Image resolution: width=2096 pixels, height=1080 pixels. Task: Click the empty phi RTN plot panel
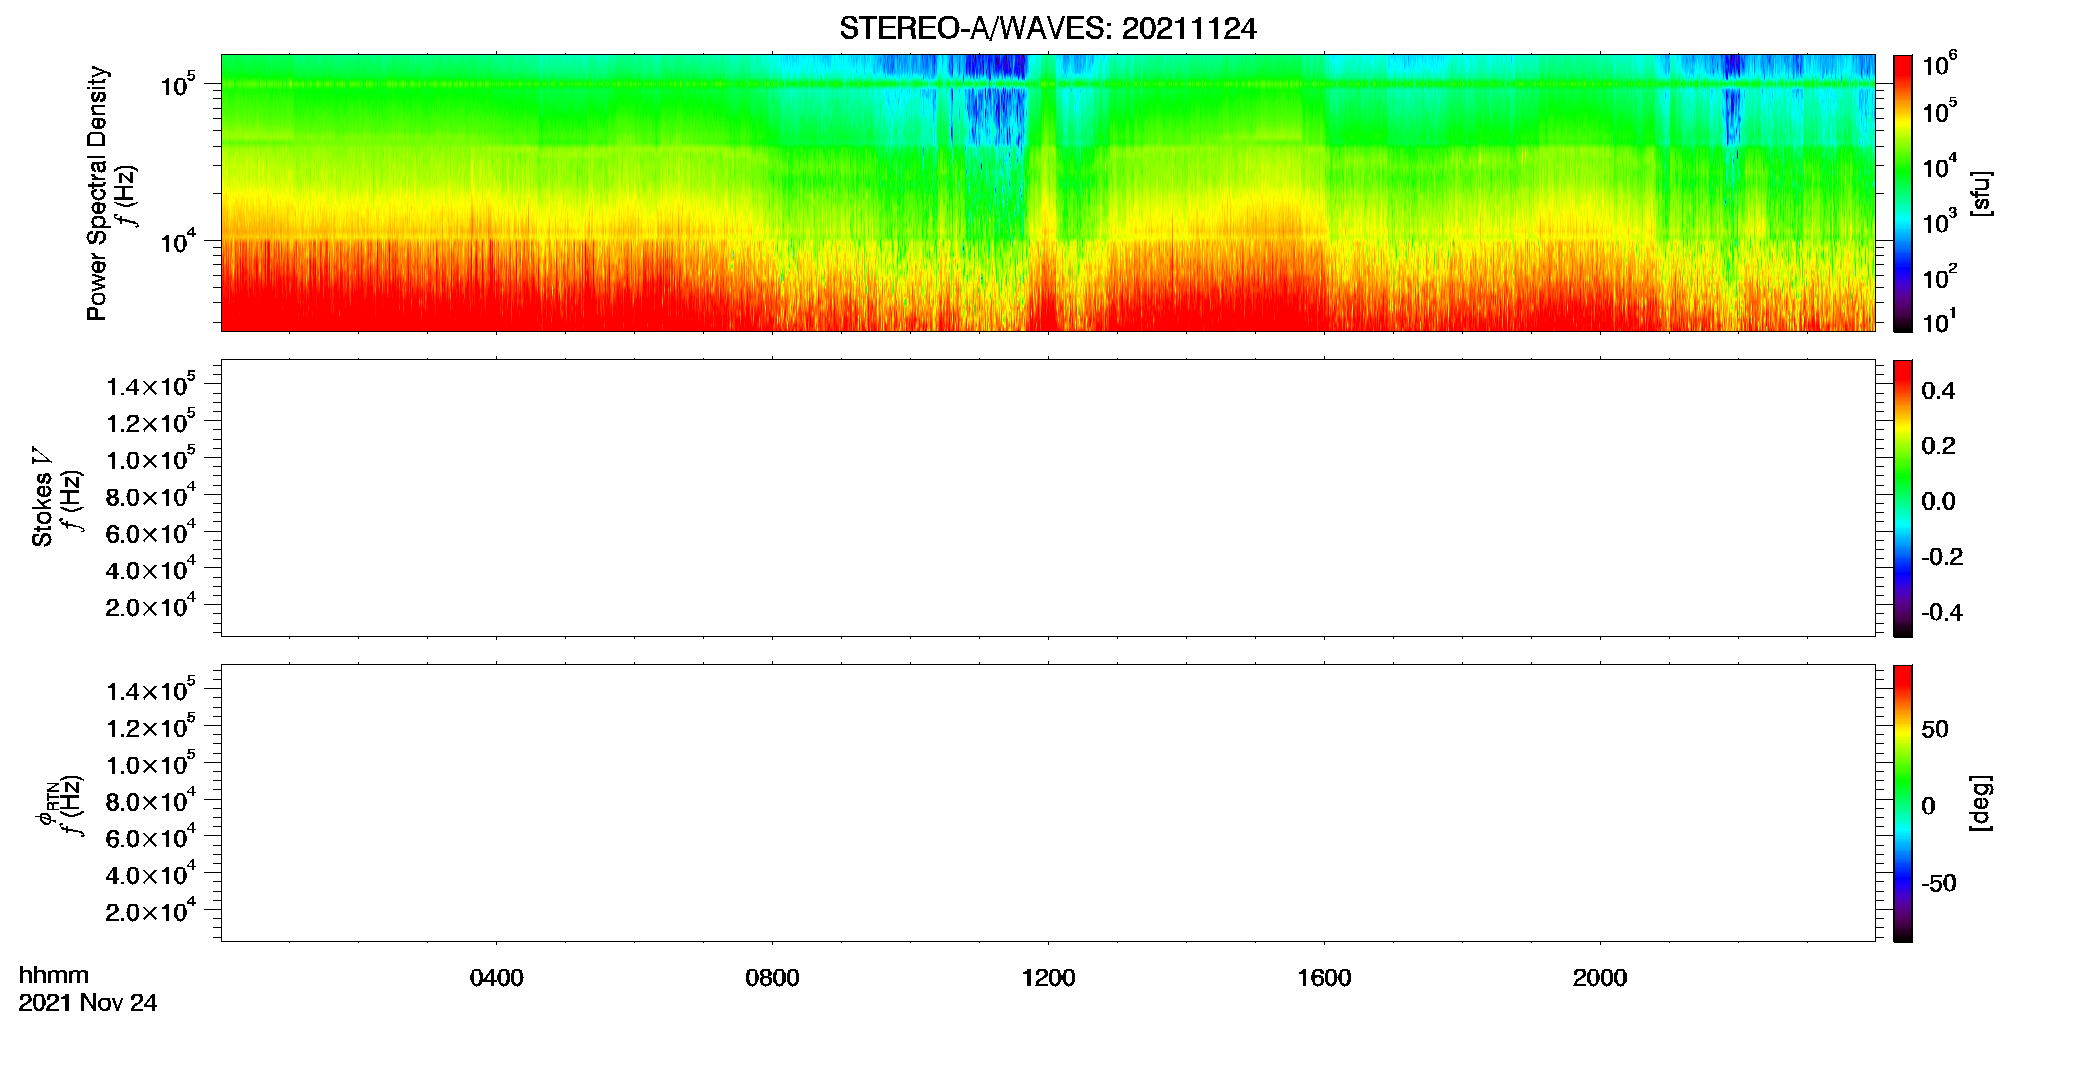pyautogui.click(x=1048, y=803)
